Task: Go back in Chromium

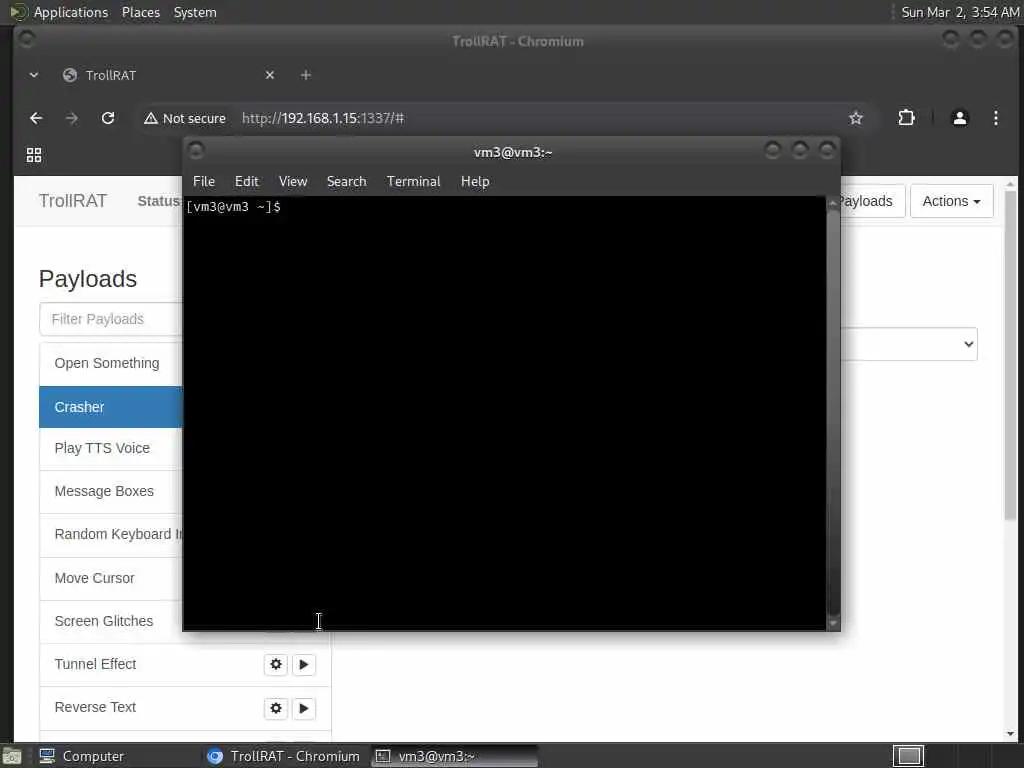Action: pyautogui.click(x=36, y=118)
